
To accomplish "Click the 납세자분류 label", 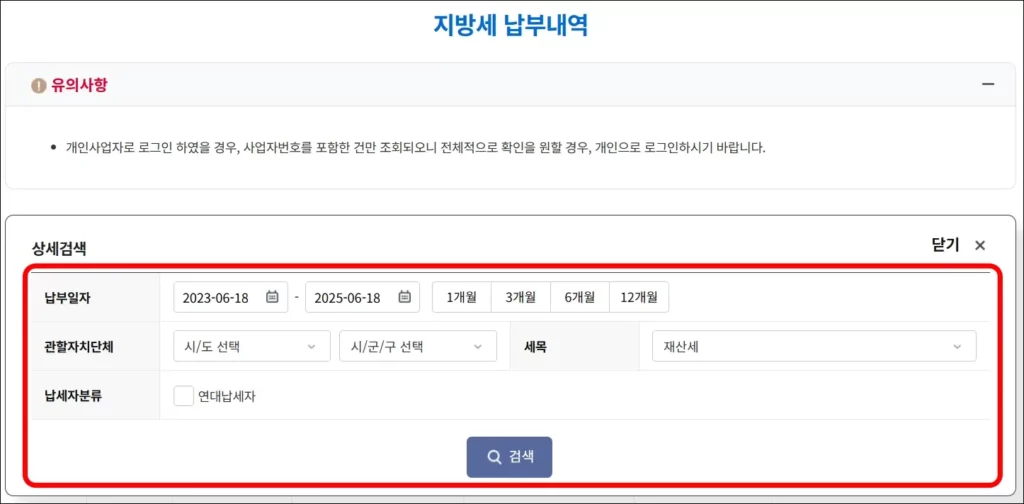I will [71, 396].
